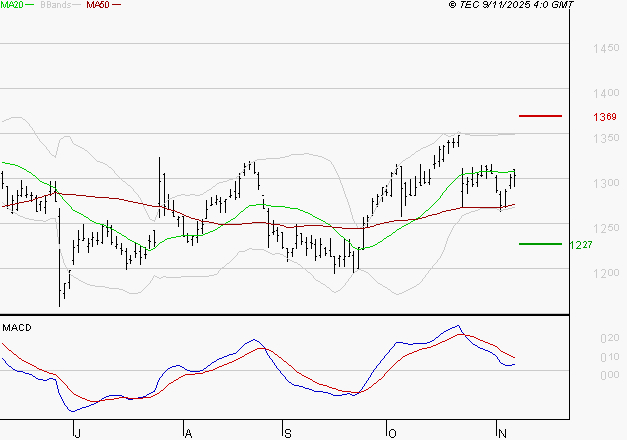Click the TEC copyright timestamp text
Image resolution: width=627 pixels, height=440 pixels.
[511, 5]
